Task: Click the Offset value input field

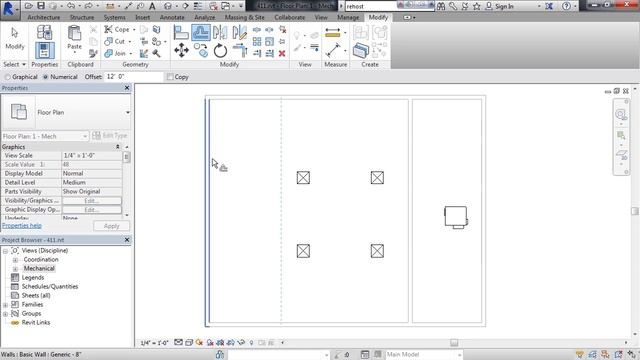Action: [x=133, y=77]
